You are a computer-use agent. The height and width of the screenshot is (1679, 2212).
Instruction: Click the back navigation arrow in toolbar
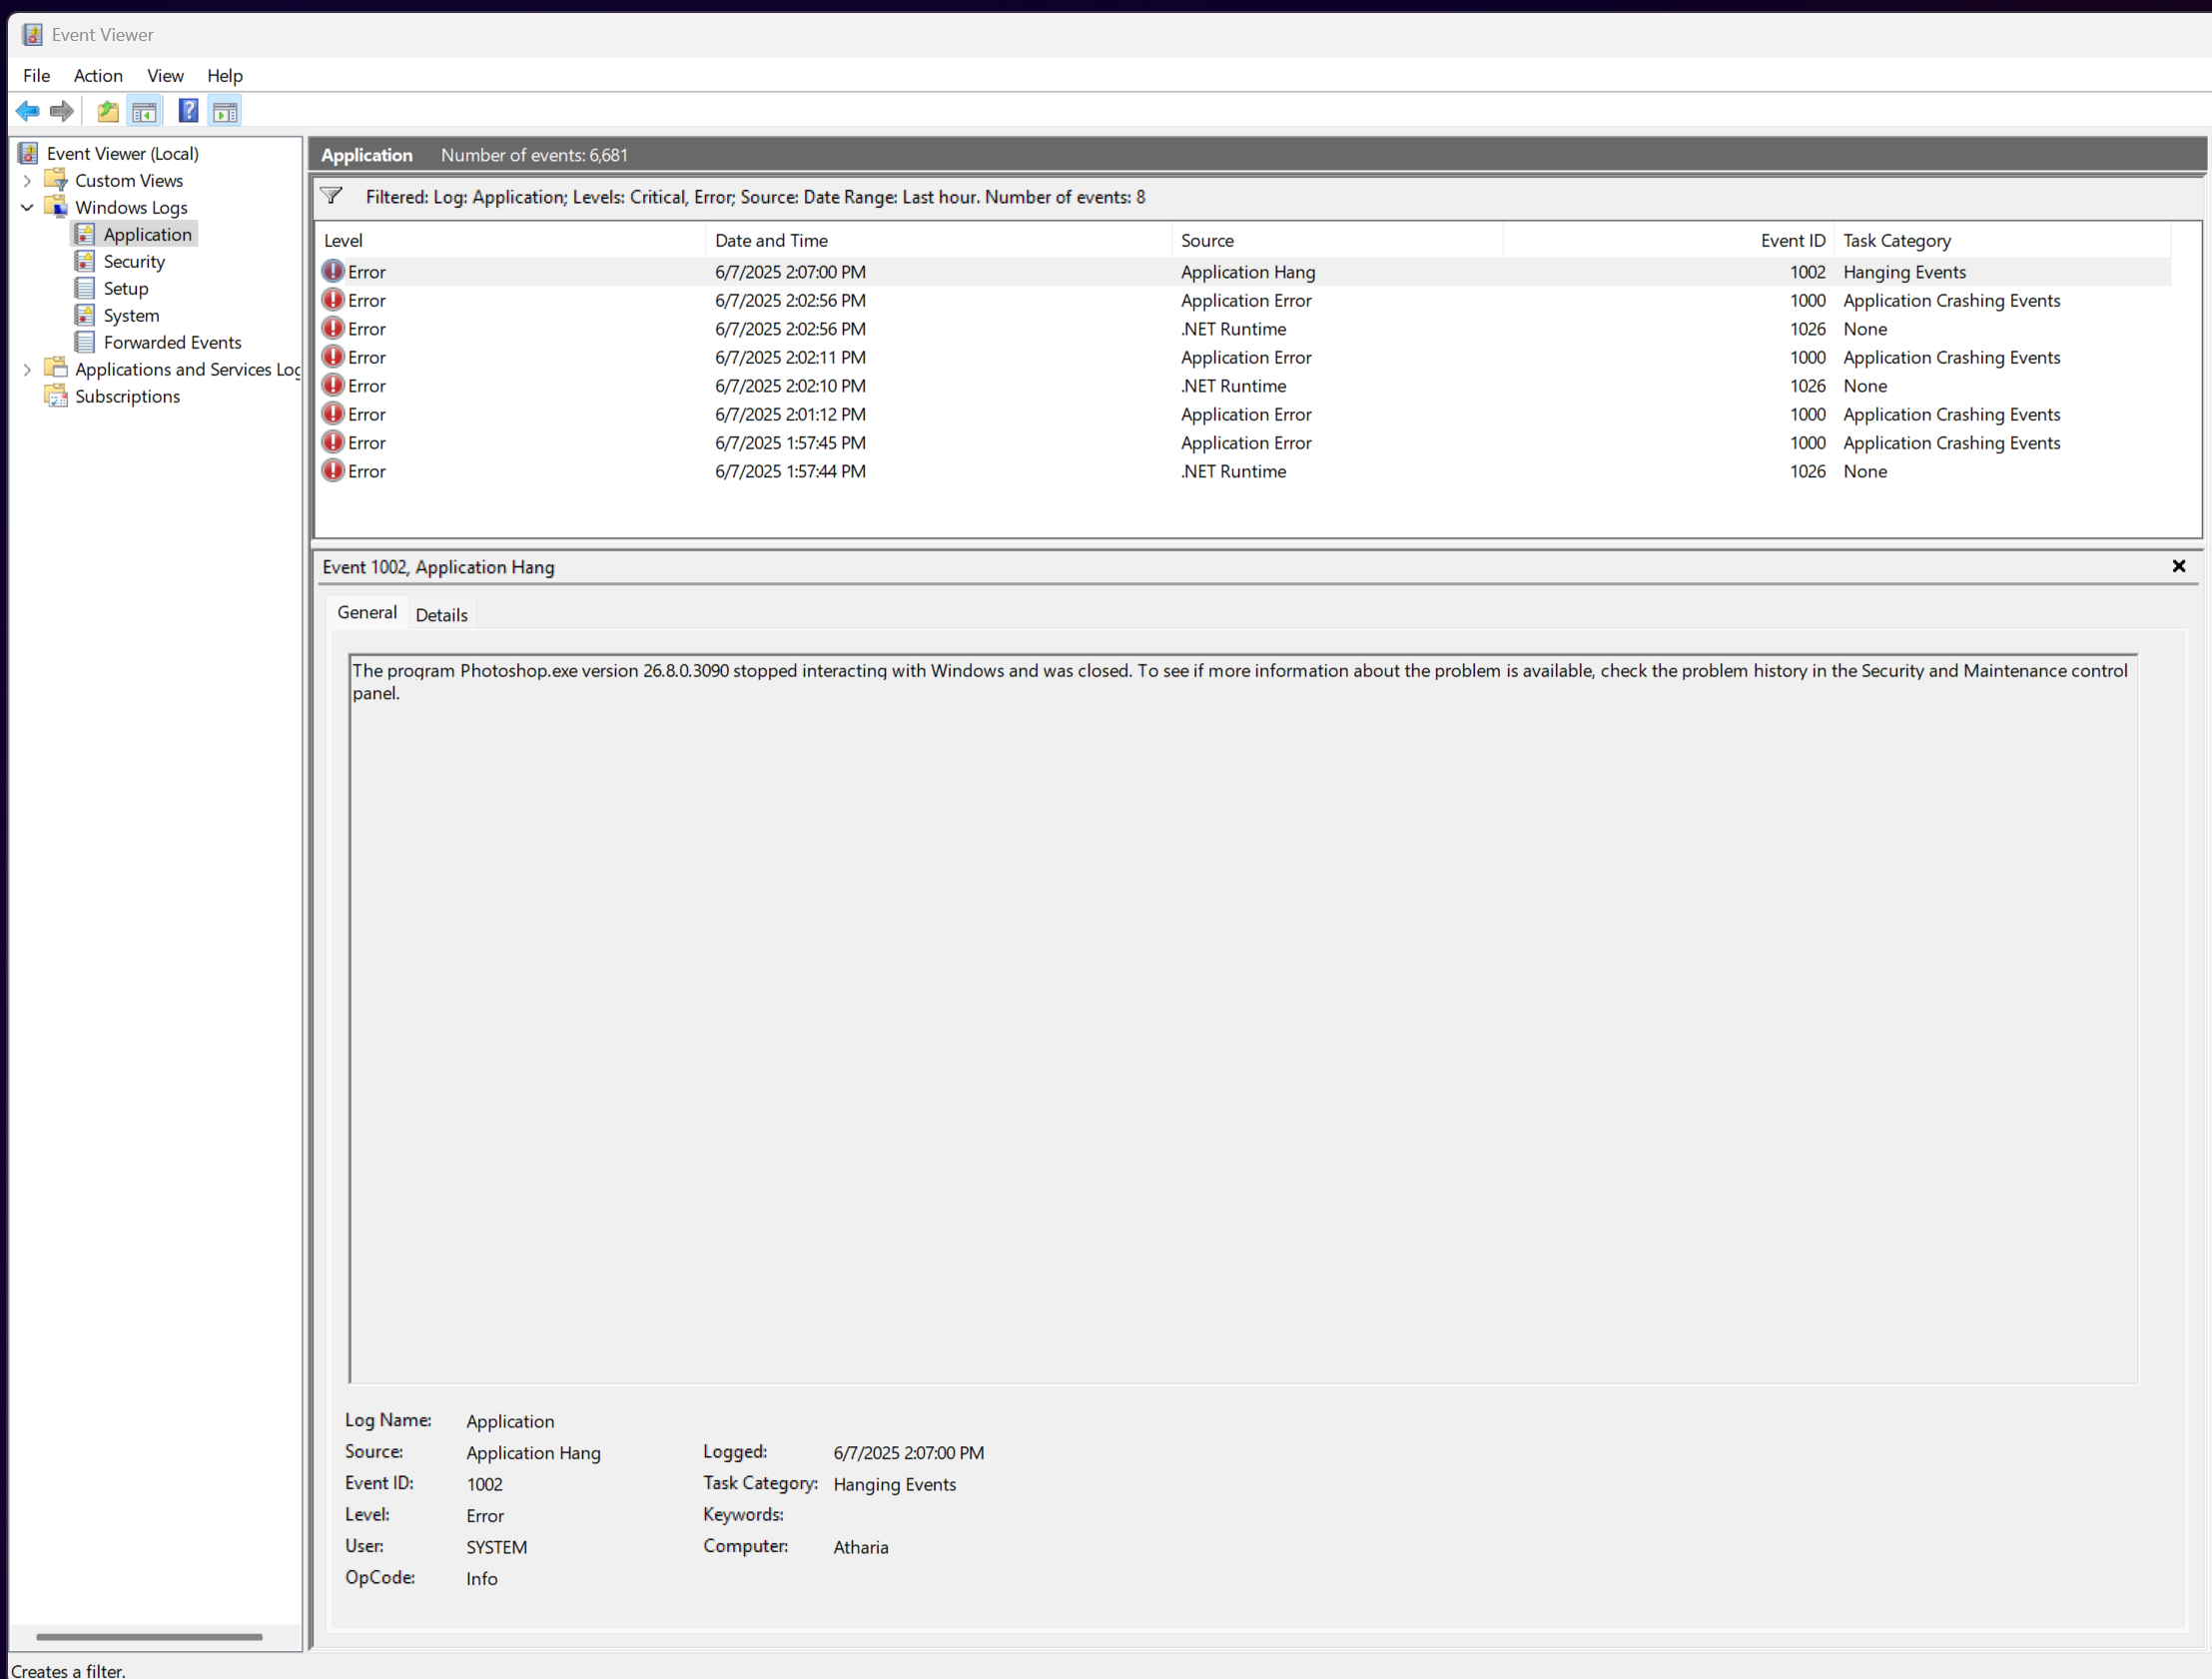pos(27,111)
